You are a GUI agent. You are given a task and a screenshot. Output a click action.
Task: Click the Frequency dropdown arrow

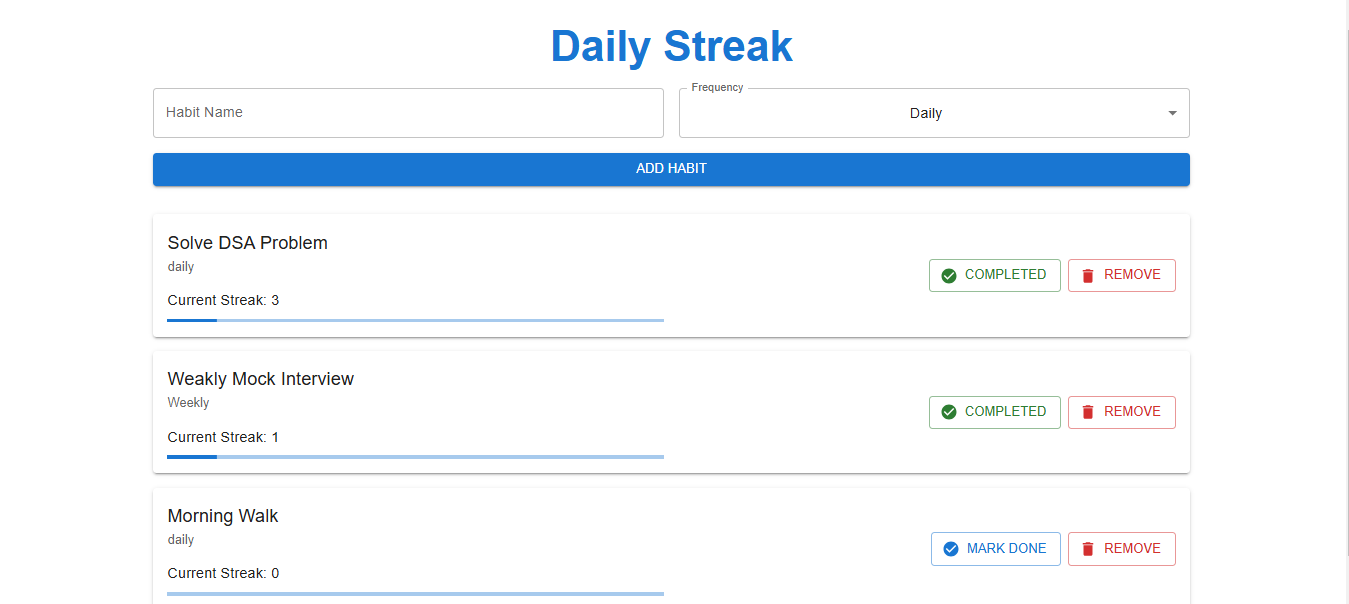[1172, 113]
